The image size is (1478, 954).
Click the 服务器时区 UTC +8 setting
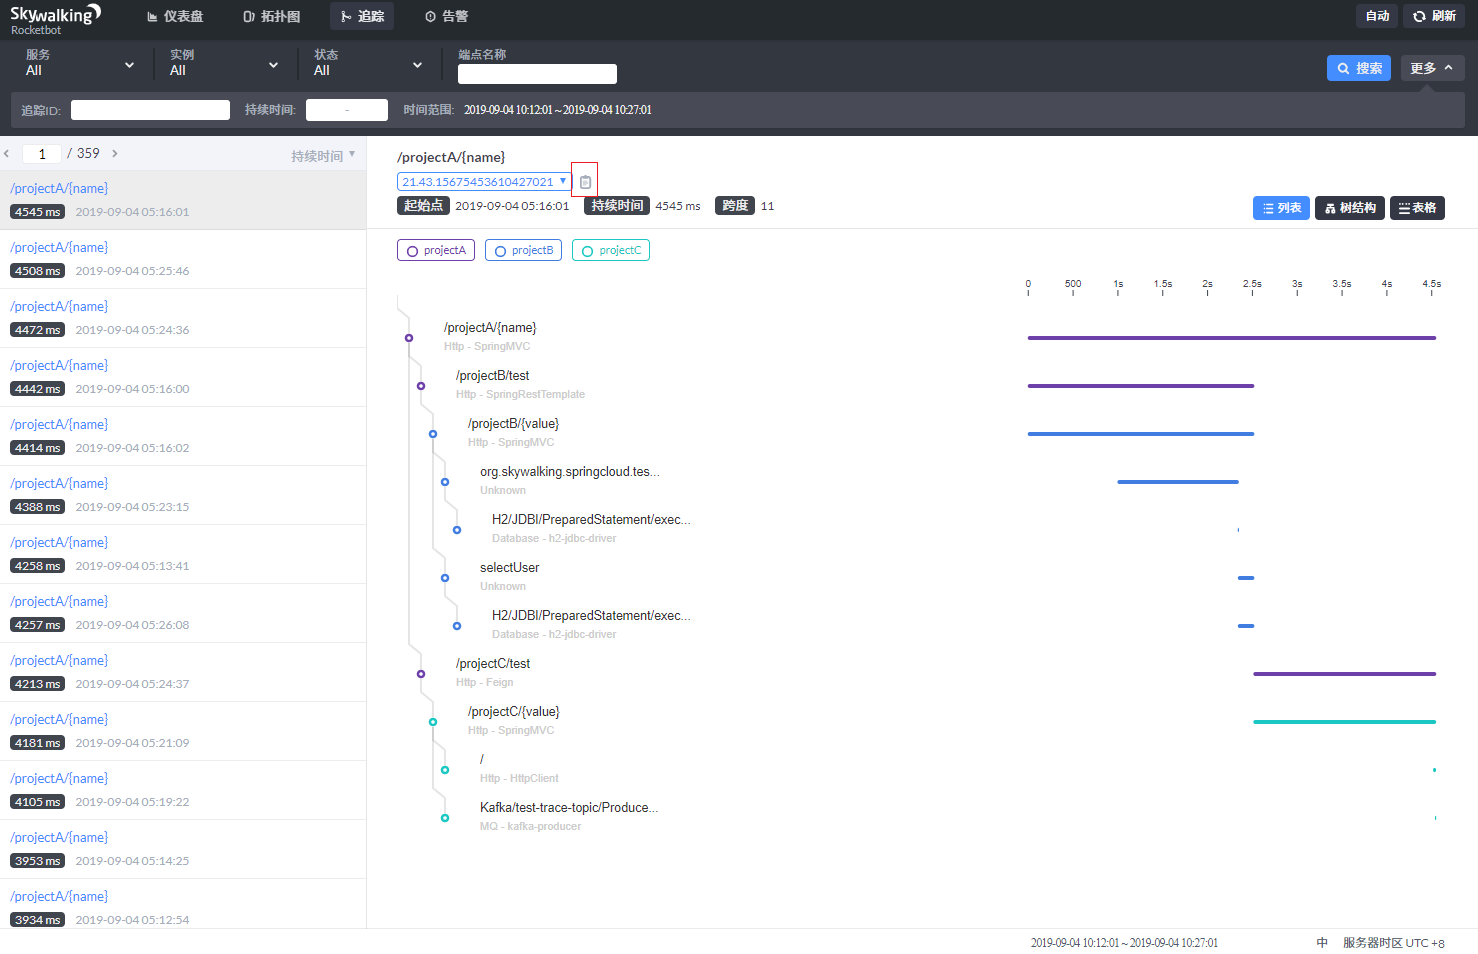tap(1393, 943)
